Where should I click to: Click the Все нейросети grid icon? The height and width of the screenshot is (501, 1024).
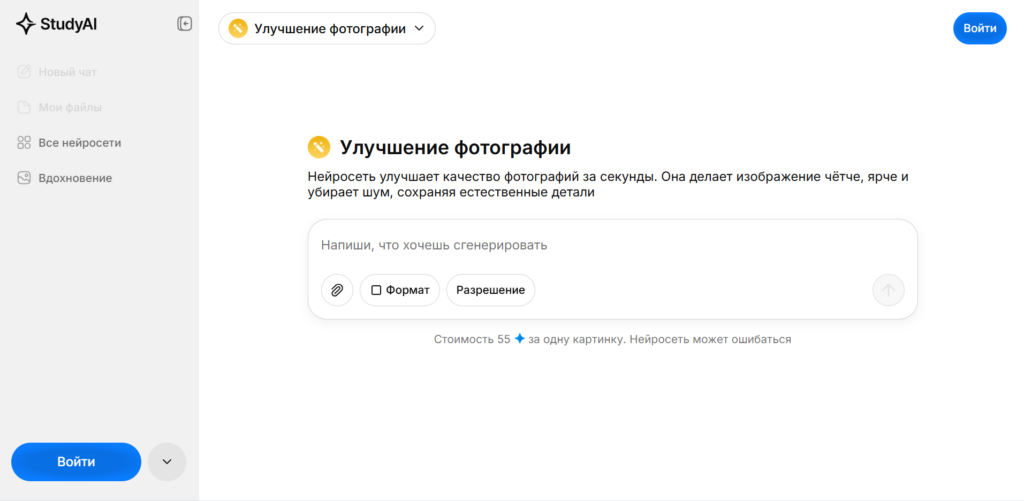[24, 142]
